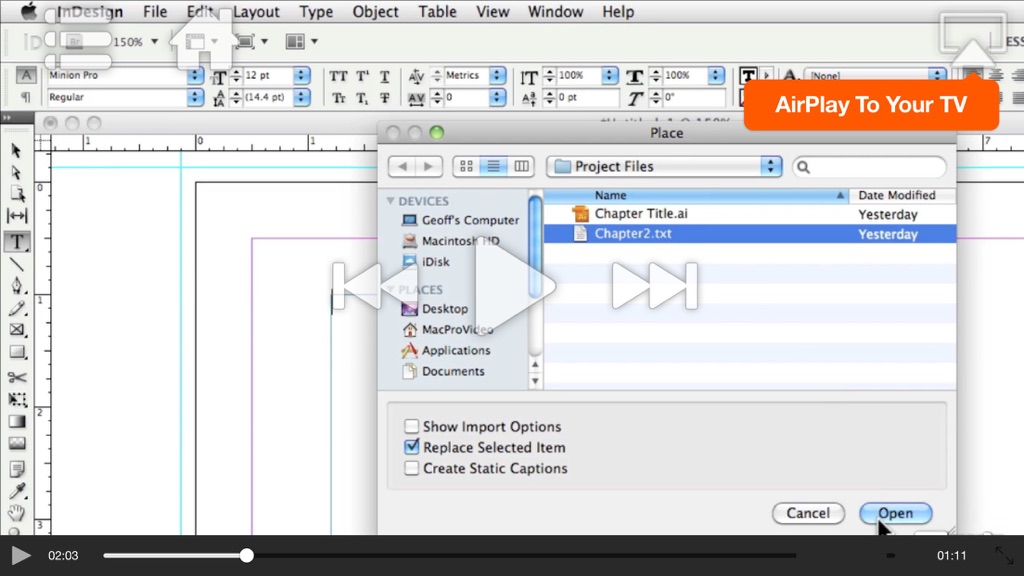Select the Gradient Feather tool
Image resolution: width=1024 pixels, height=576 pixels.
[x=16, y=444]
